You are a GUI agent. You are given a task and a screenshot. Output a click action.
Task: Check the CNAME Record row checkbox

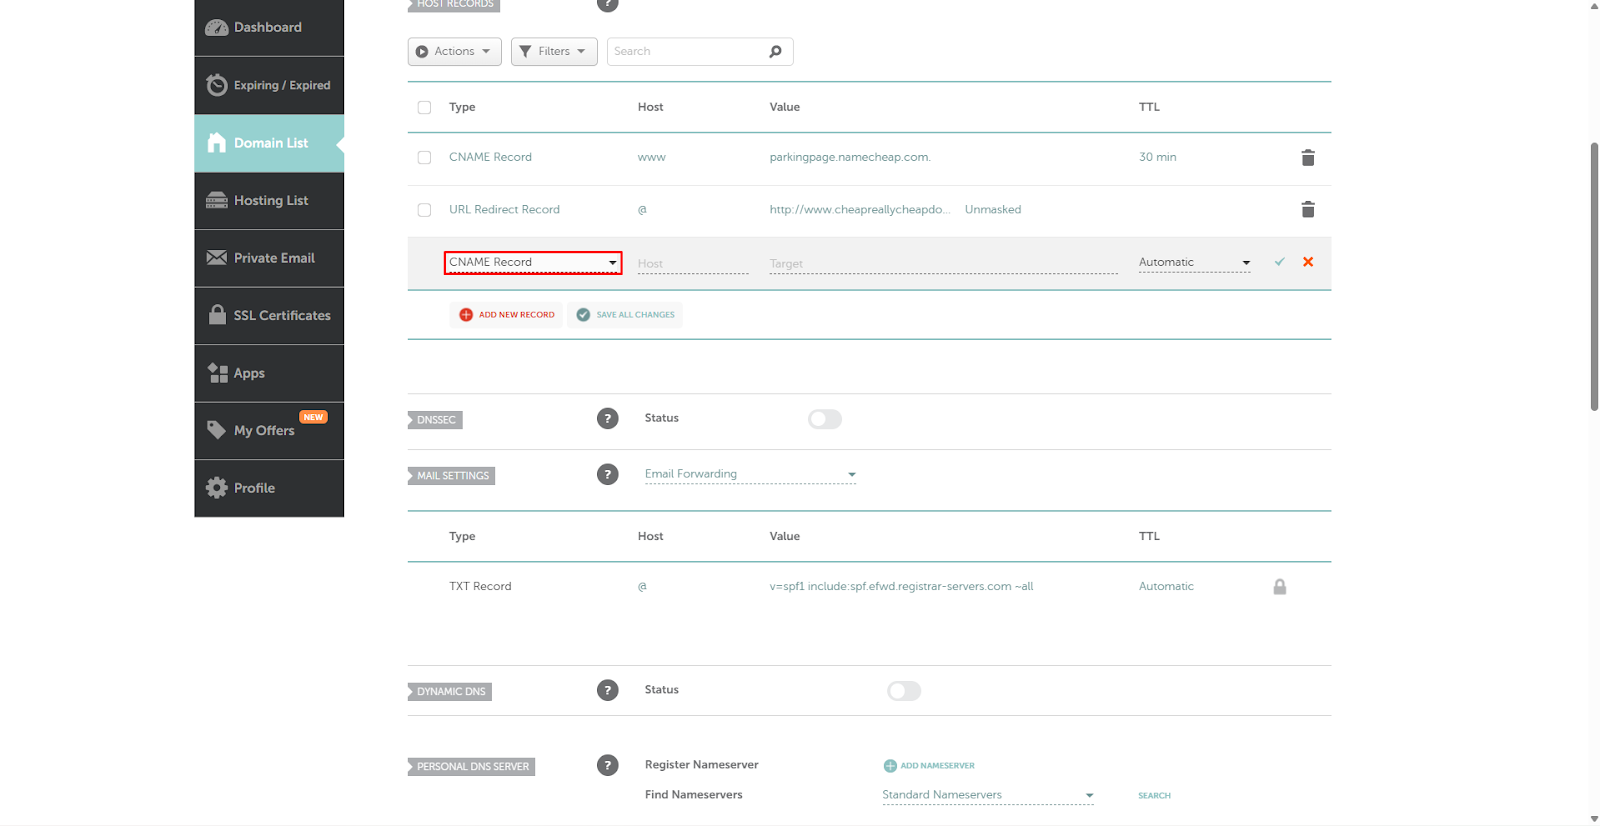[x=424, y=158]
